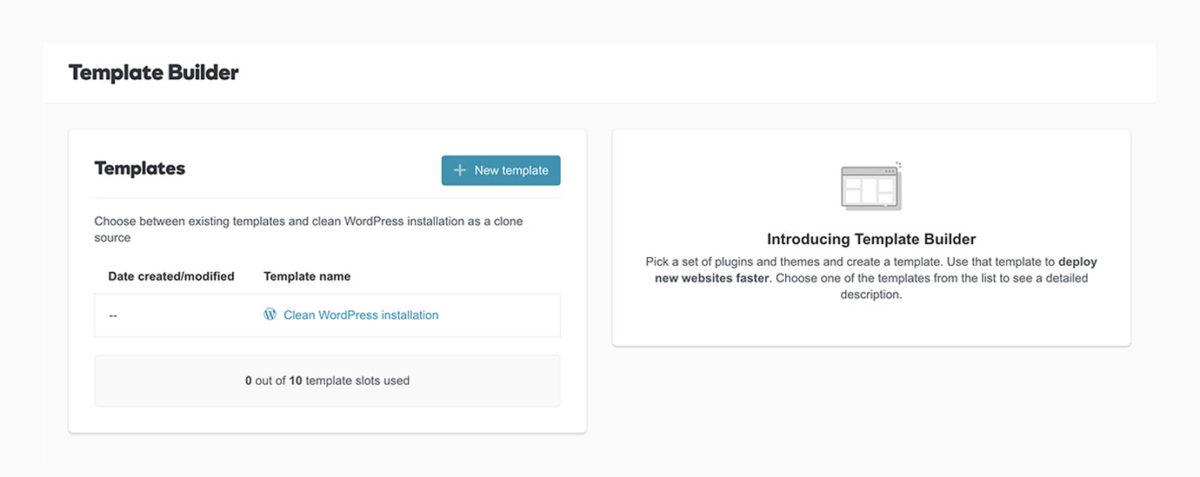Image resolution: width=1200 pixels, height=477 pixels.
Task: Click the Templates panel heading
Action: click(140, 168)
